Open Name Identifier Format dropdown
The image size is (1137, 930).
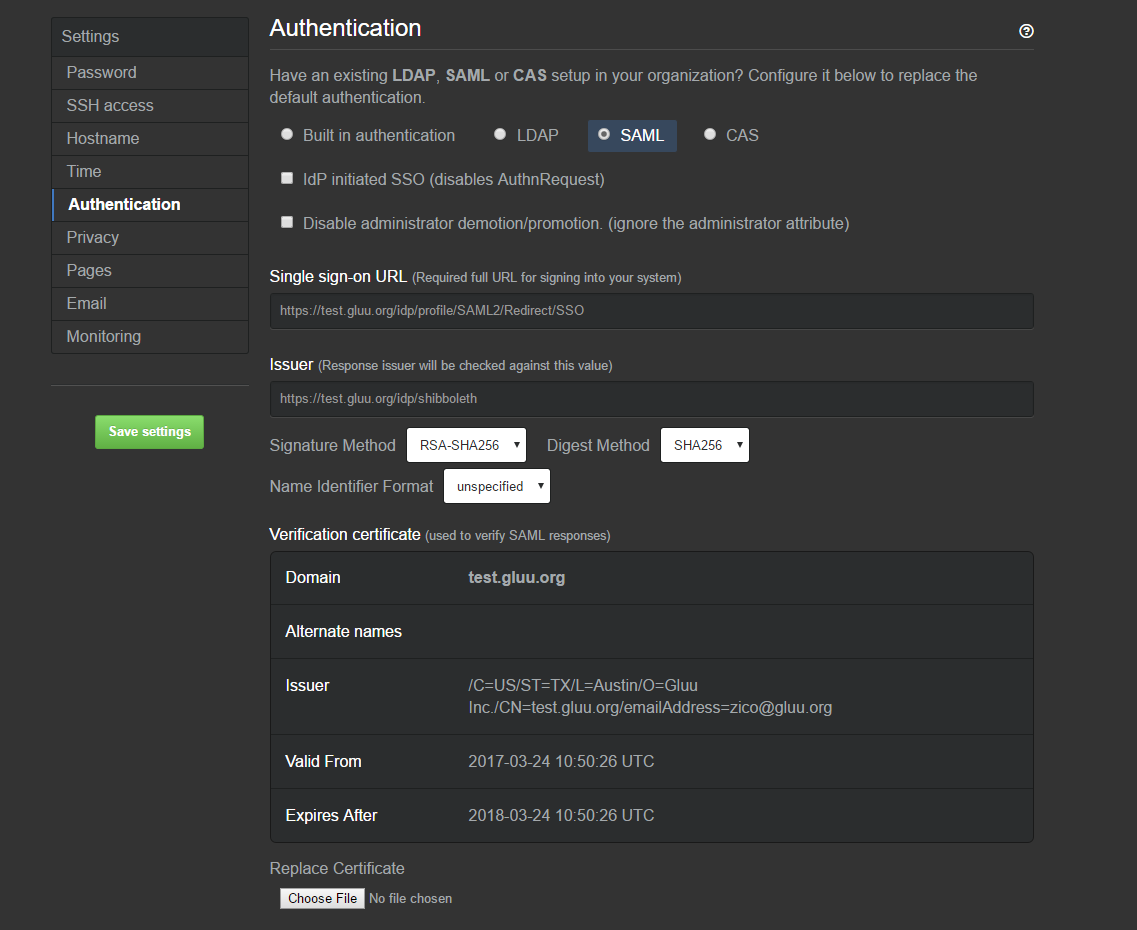(496, 486)
